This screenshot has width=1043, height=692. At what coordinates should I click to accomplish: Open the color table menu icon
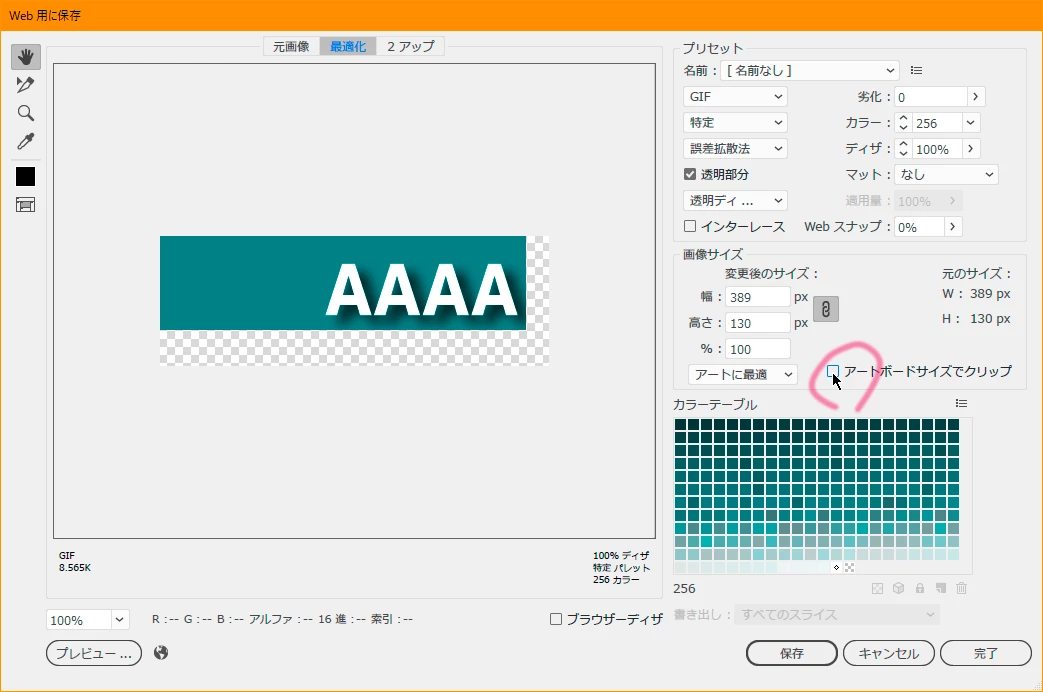tap(961, 403)
